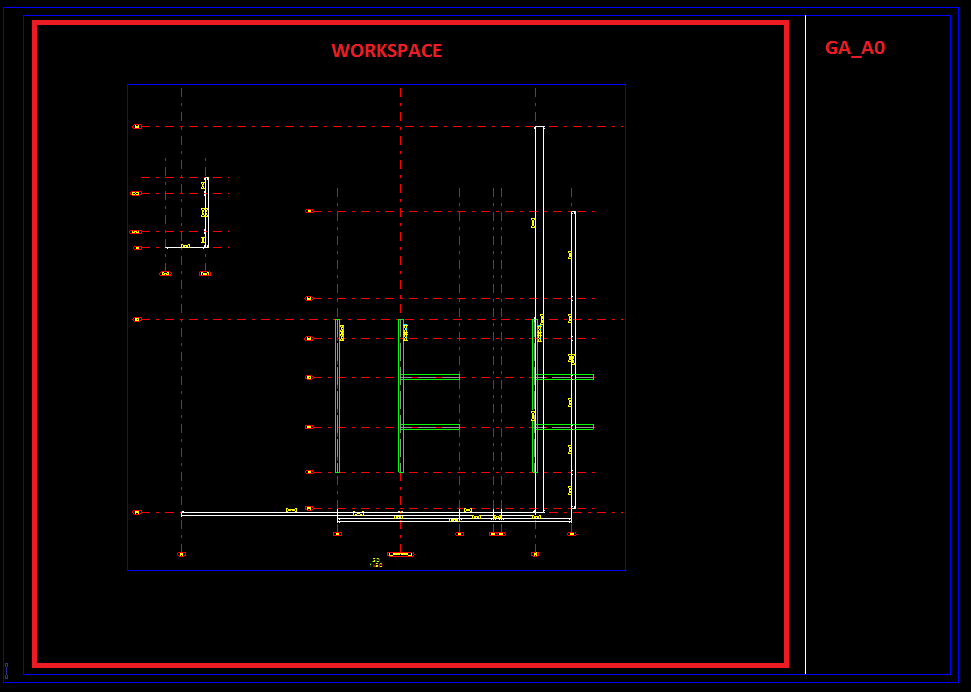Click the WORKSPACE title label
971x692 pixels.
[x=386, y=51]
